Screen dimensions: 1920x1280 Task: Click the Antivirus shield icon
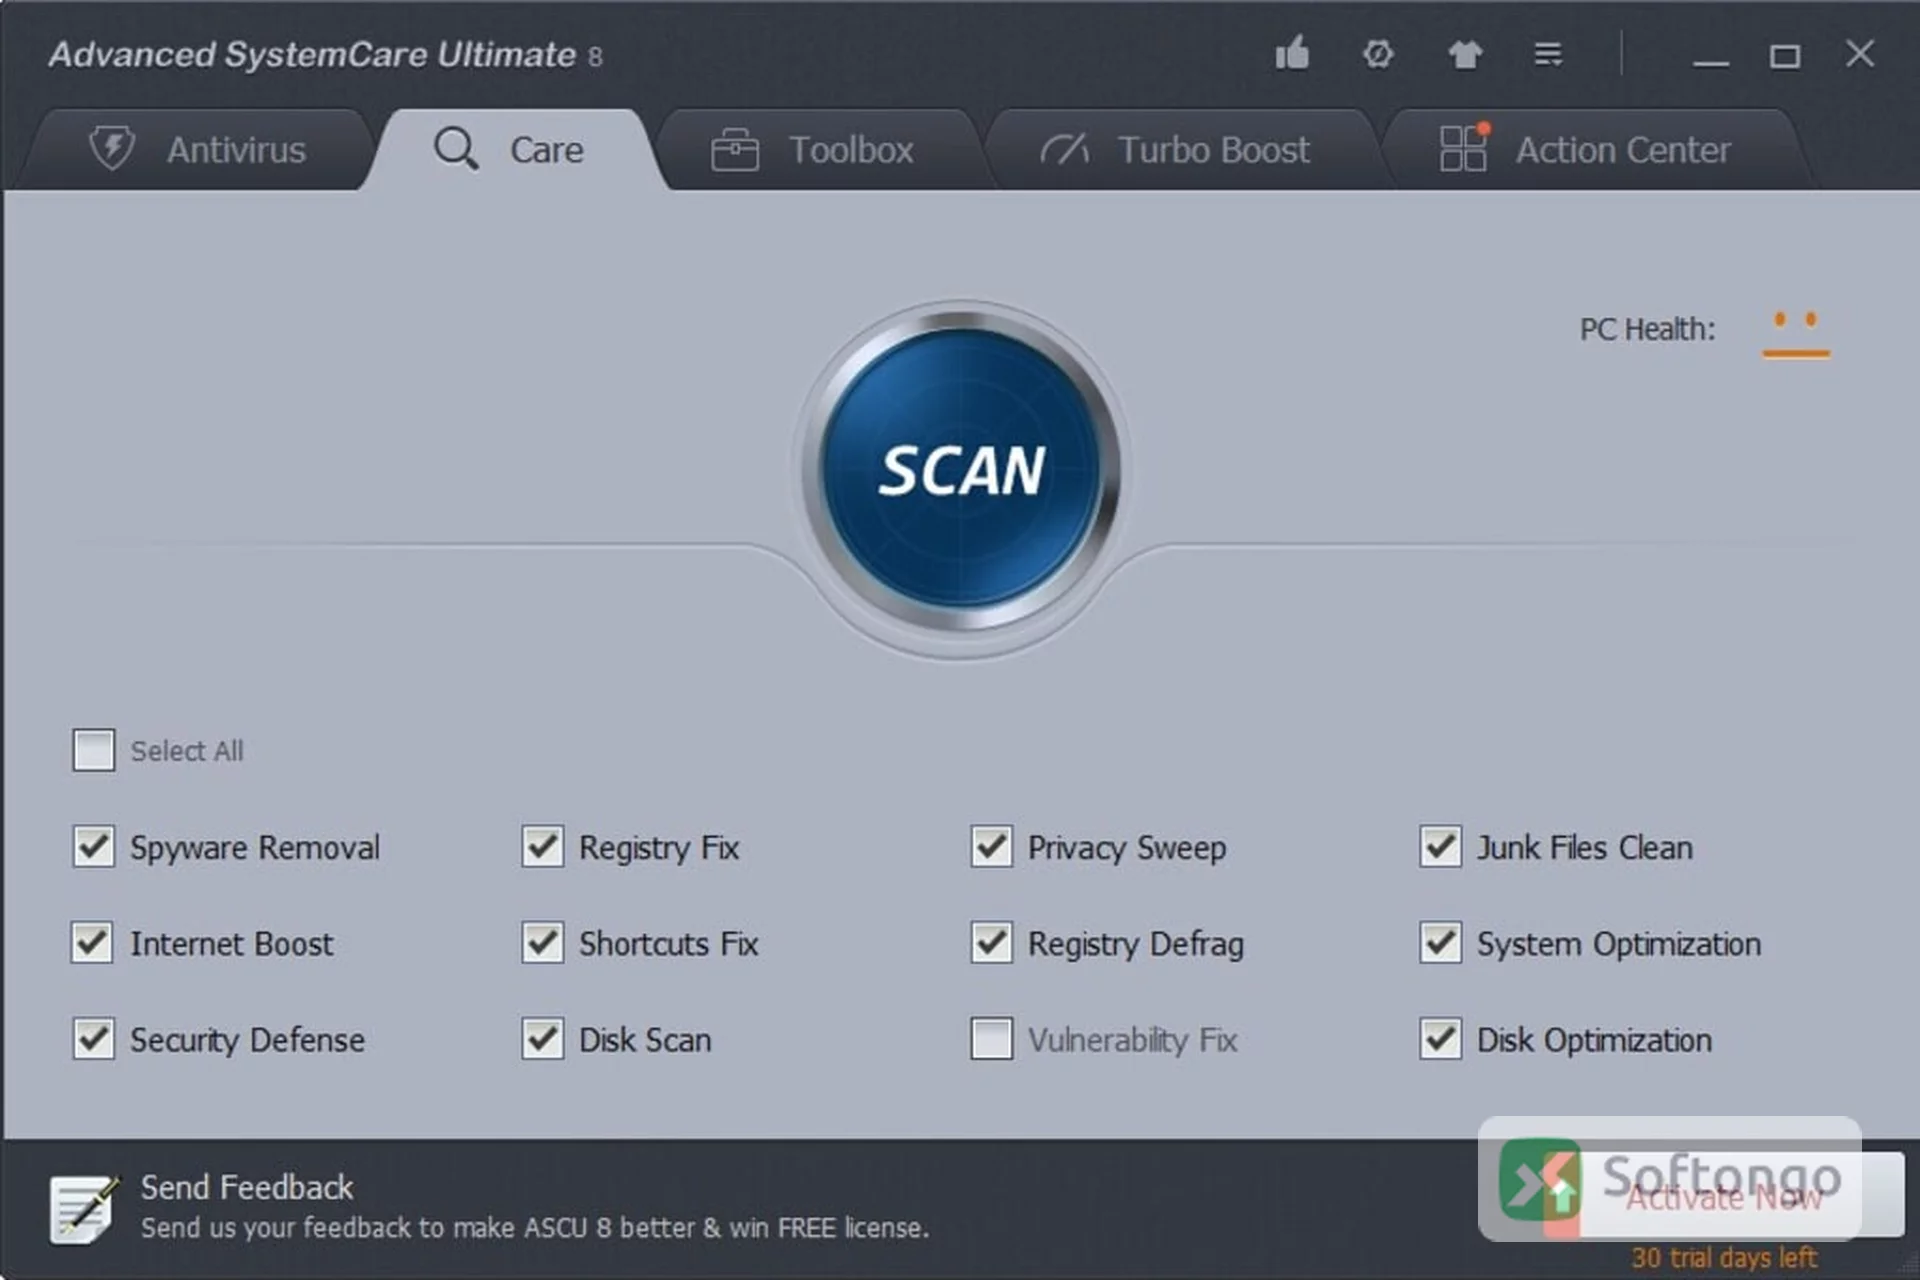pos(112,149)
